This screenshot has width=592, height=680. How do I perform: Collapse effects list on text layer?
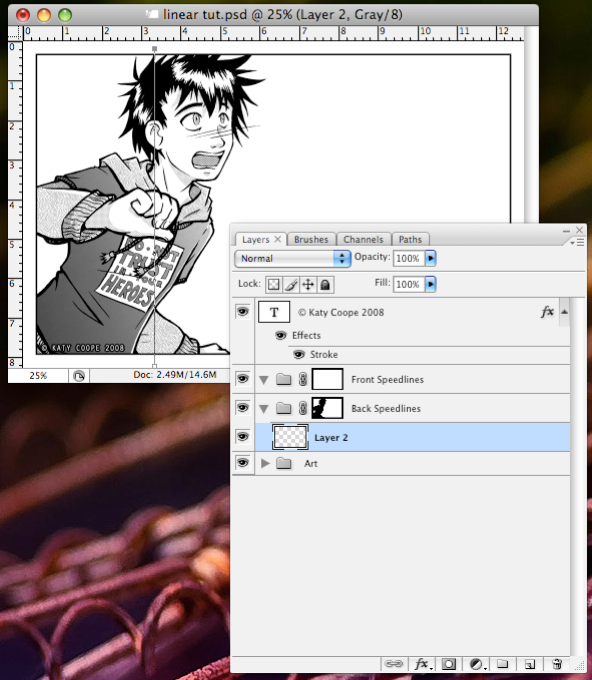564,312
